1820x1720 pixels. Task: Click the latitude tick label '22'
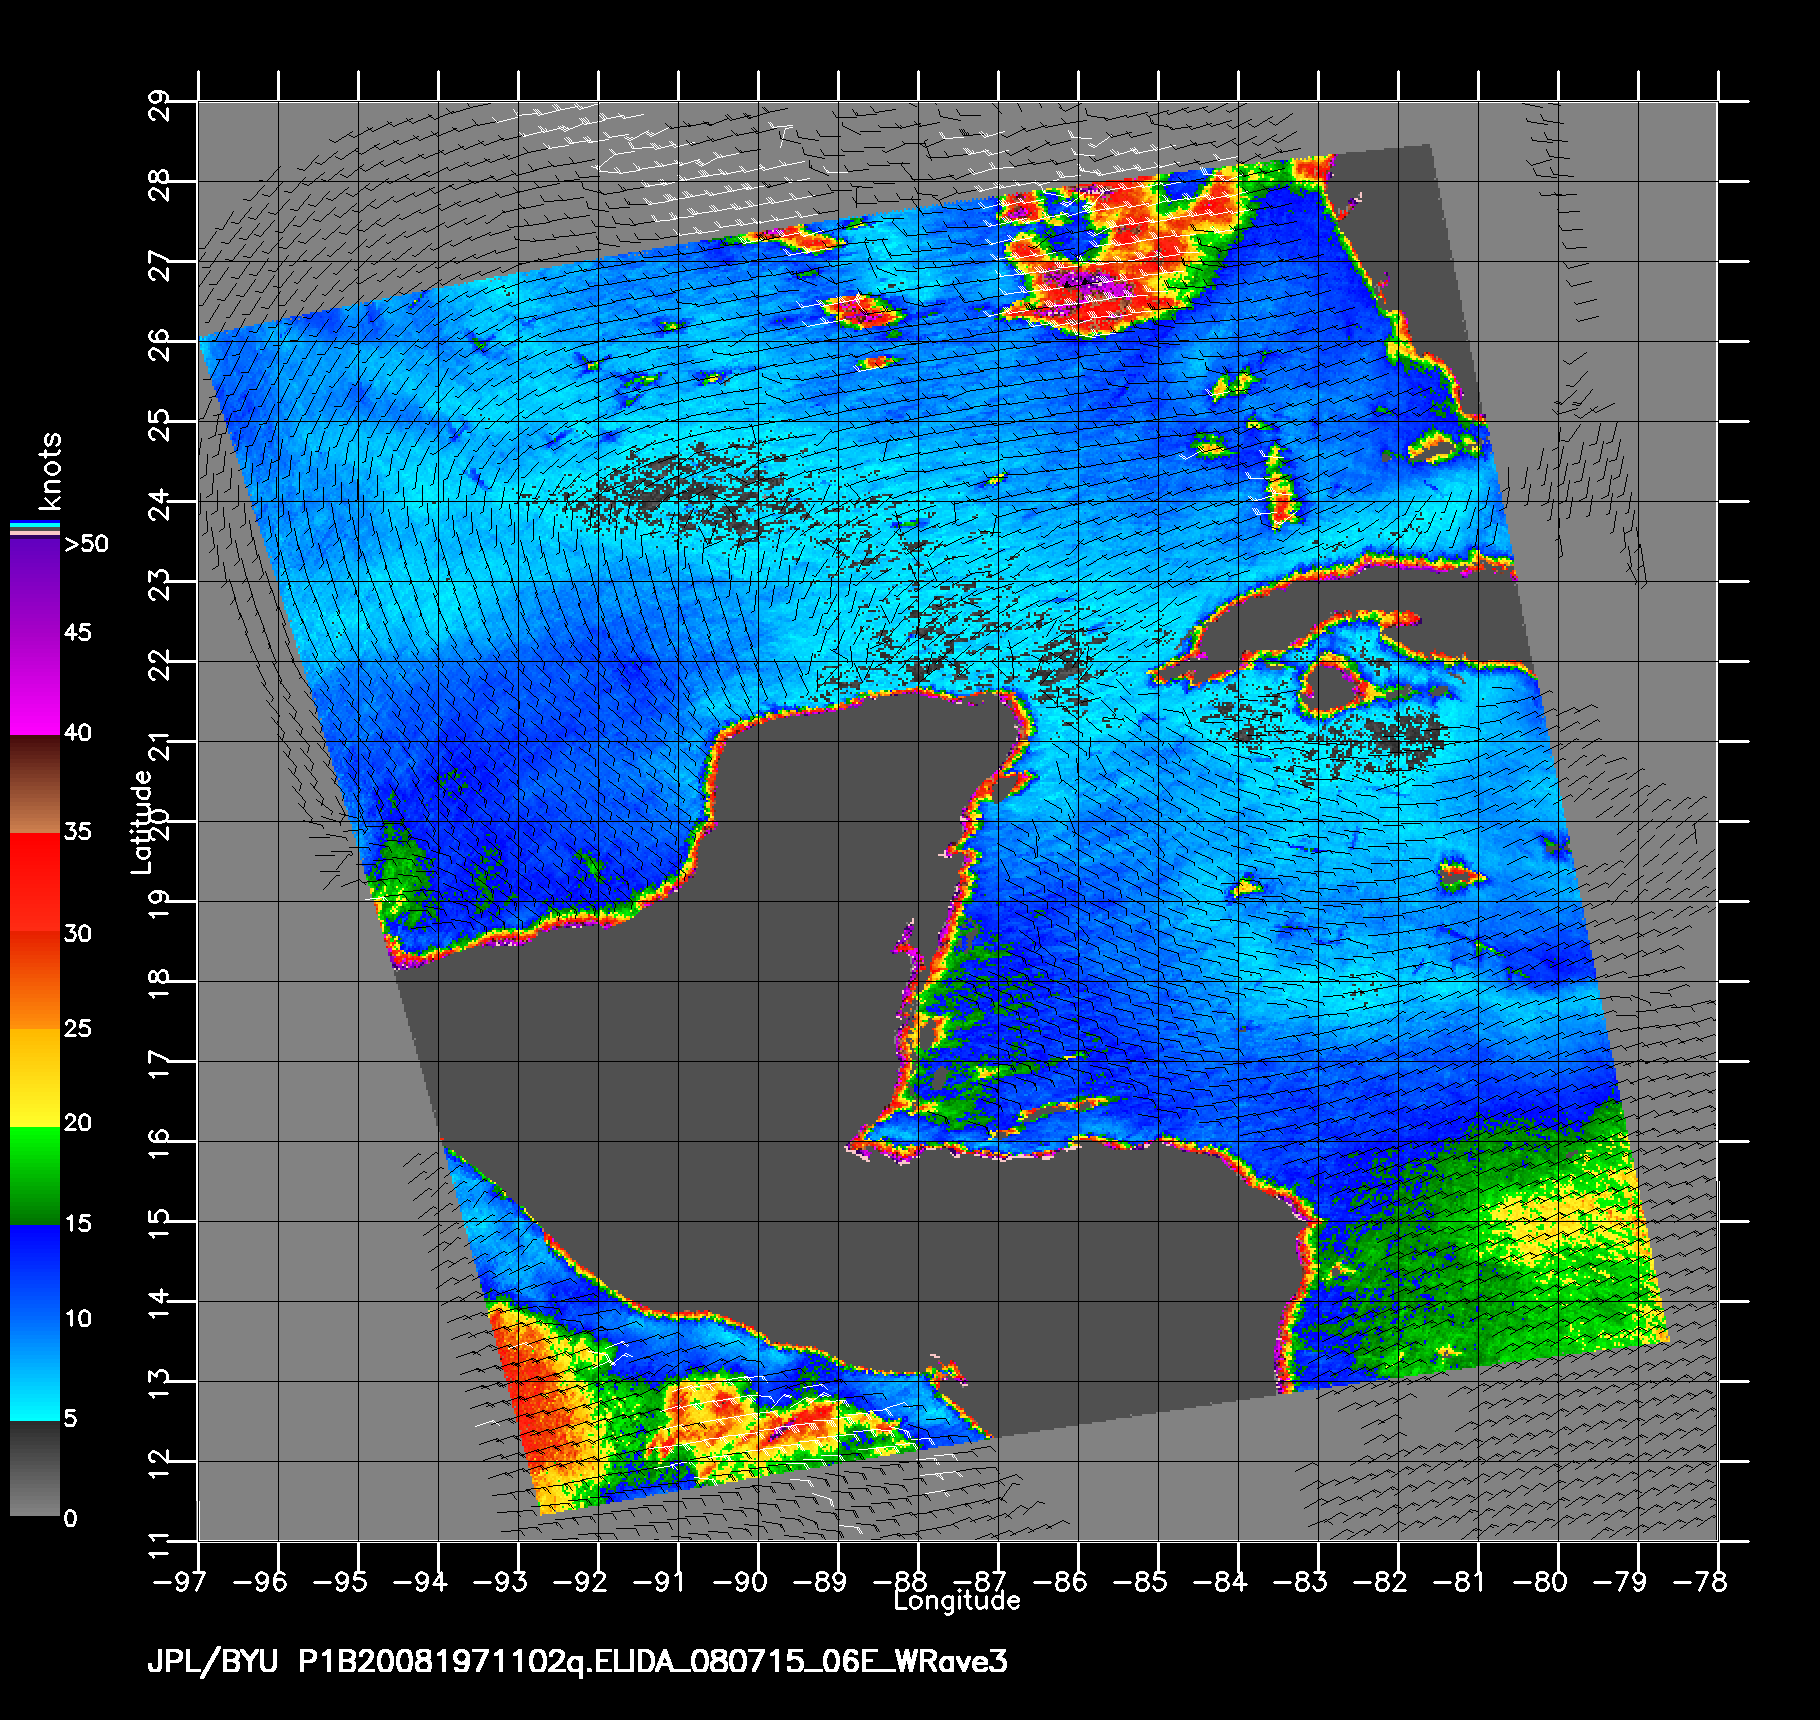coord(160,663)
